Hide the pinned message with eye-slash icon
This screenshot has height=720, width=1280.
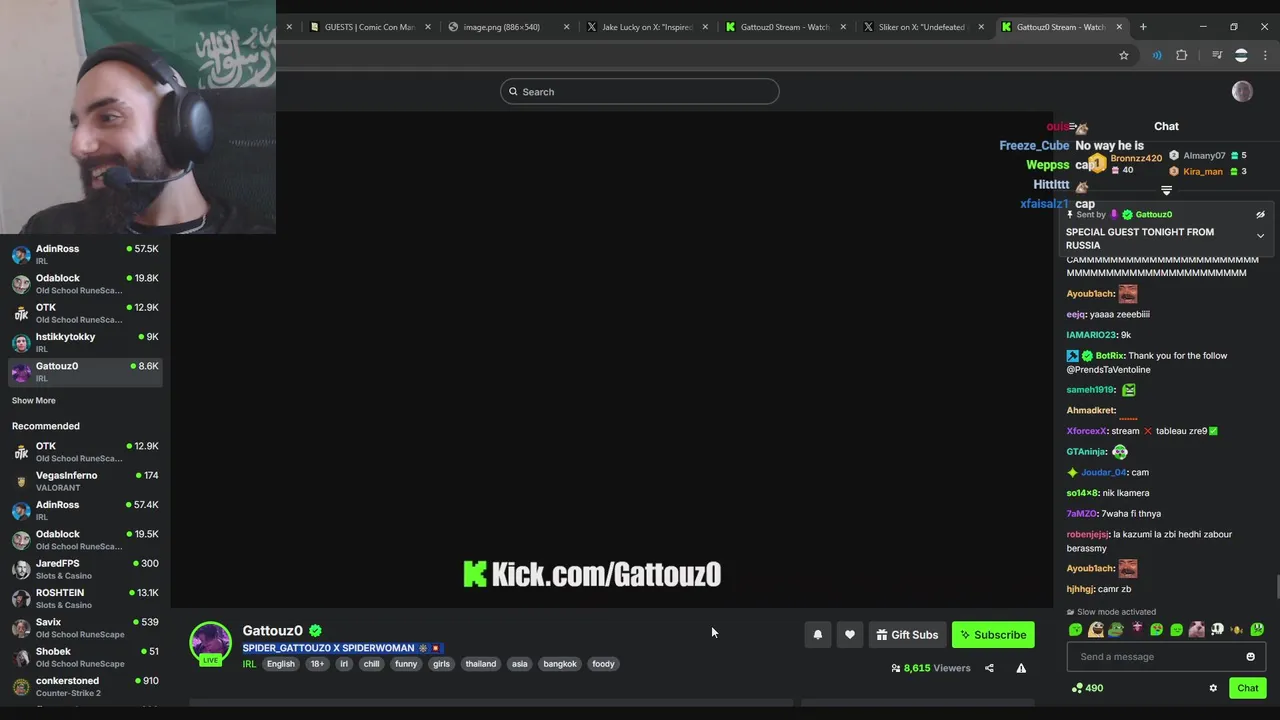point(1260,214)
